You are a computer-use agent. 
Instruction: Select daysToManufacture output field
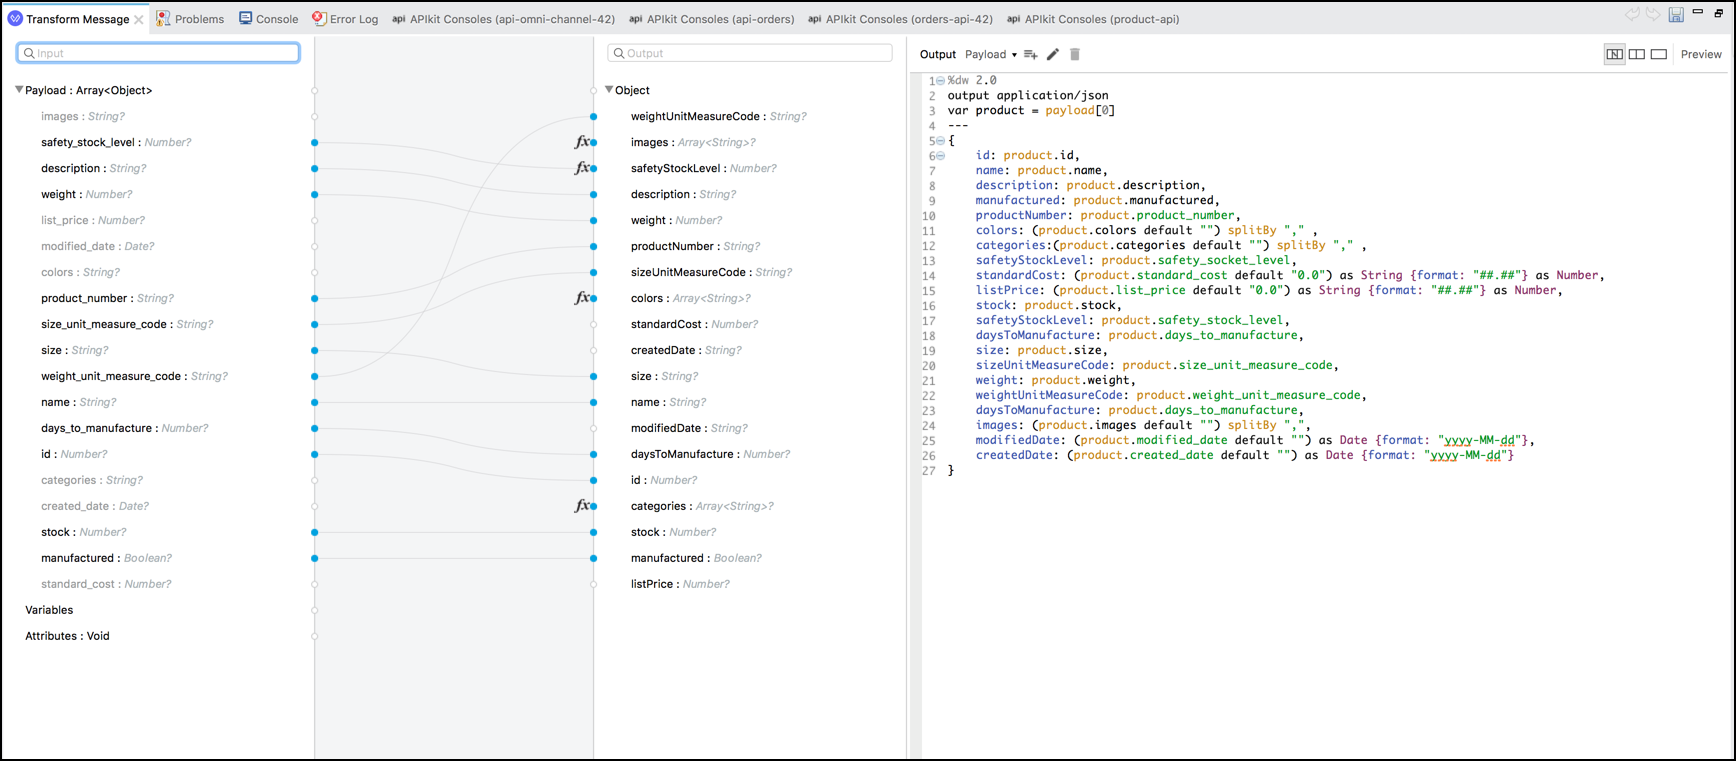click(x=710, y=454)
